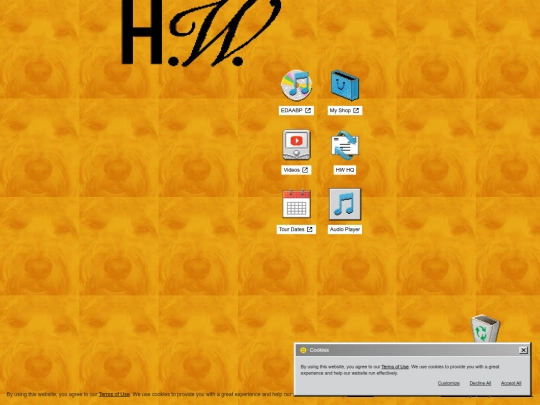Click the Tour Dates label link
The image size is (540, 405).
coord(296,229)
